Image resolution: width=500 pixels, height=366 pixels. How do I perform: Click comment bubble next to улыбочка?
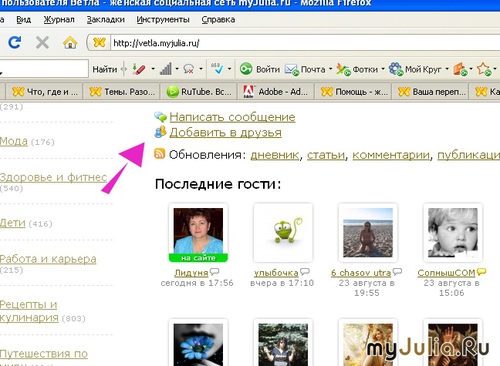[x=305, y=271]
